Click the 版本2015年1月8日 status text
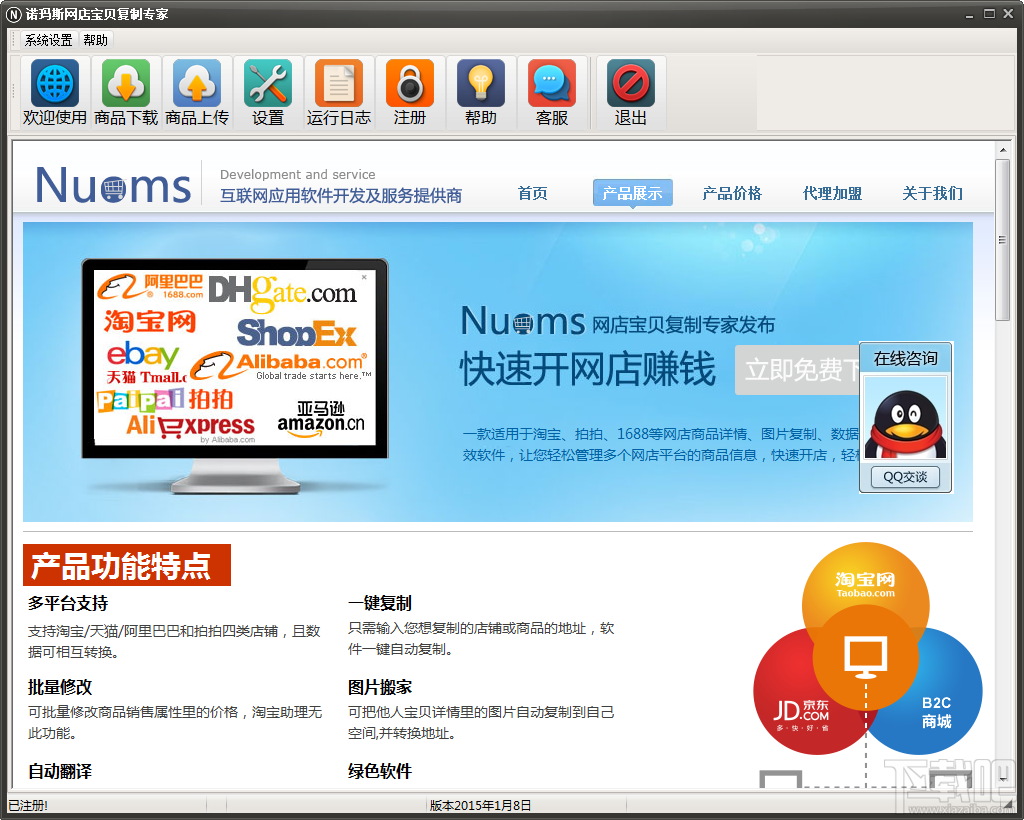Image resolution: width=1024 pixels, height=820 pixels. (x=480, y=805)
